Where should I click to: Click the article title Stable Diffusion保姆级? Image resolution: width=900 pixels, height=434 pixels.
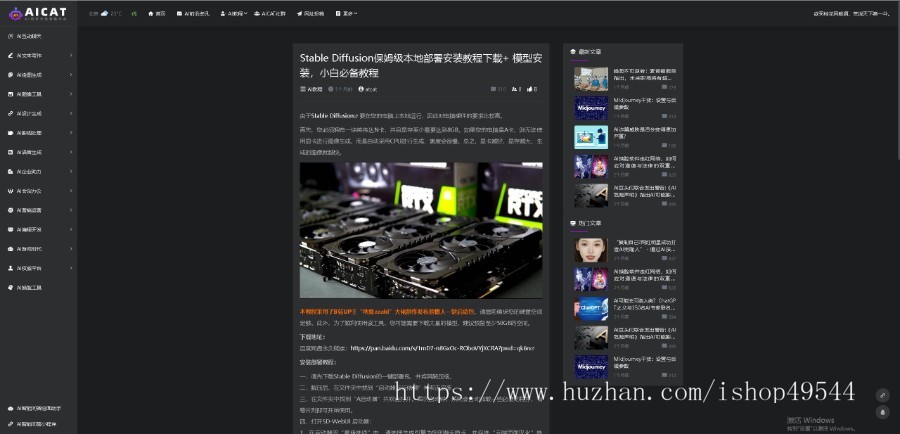pyautogui.click(x=421, y=65)
